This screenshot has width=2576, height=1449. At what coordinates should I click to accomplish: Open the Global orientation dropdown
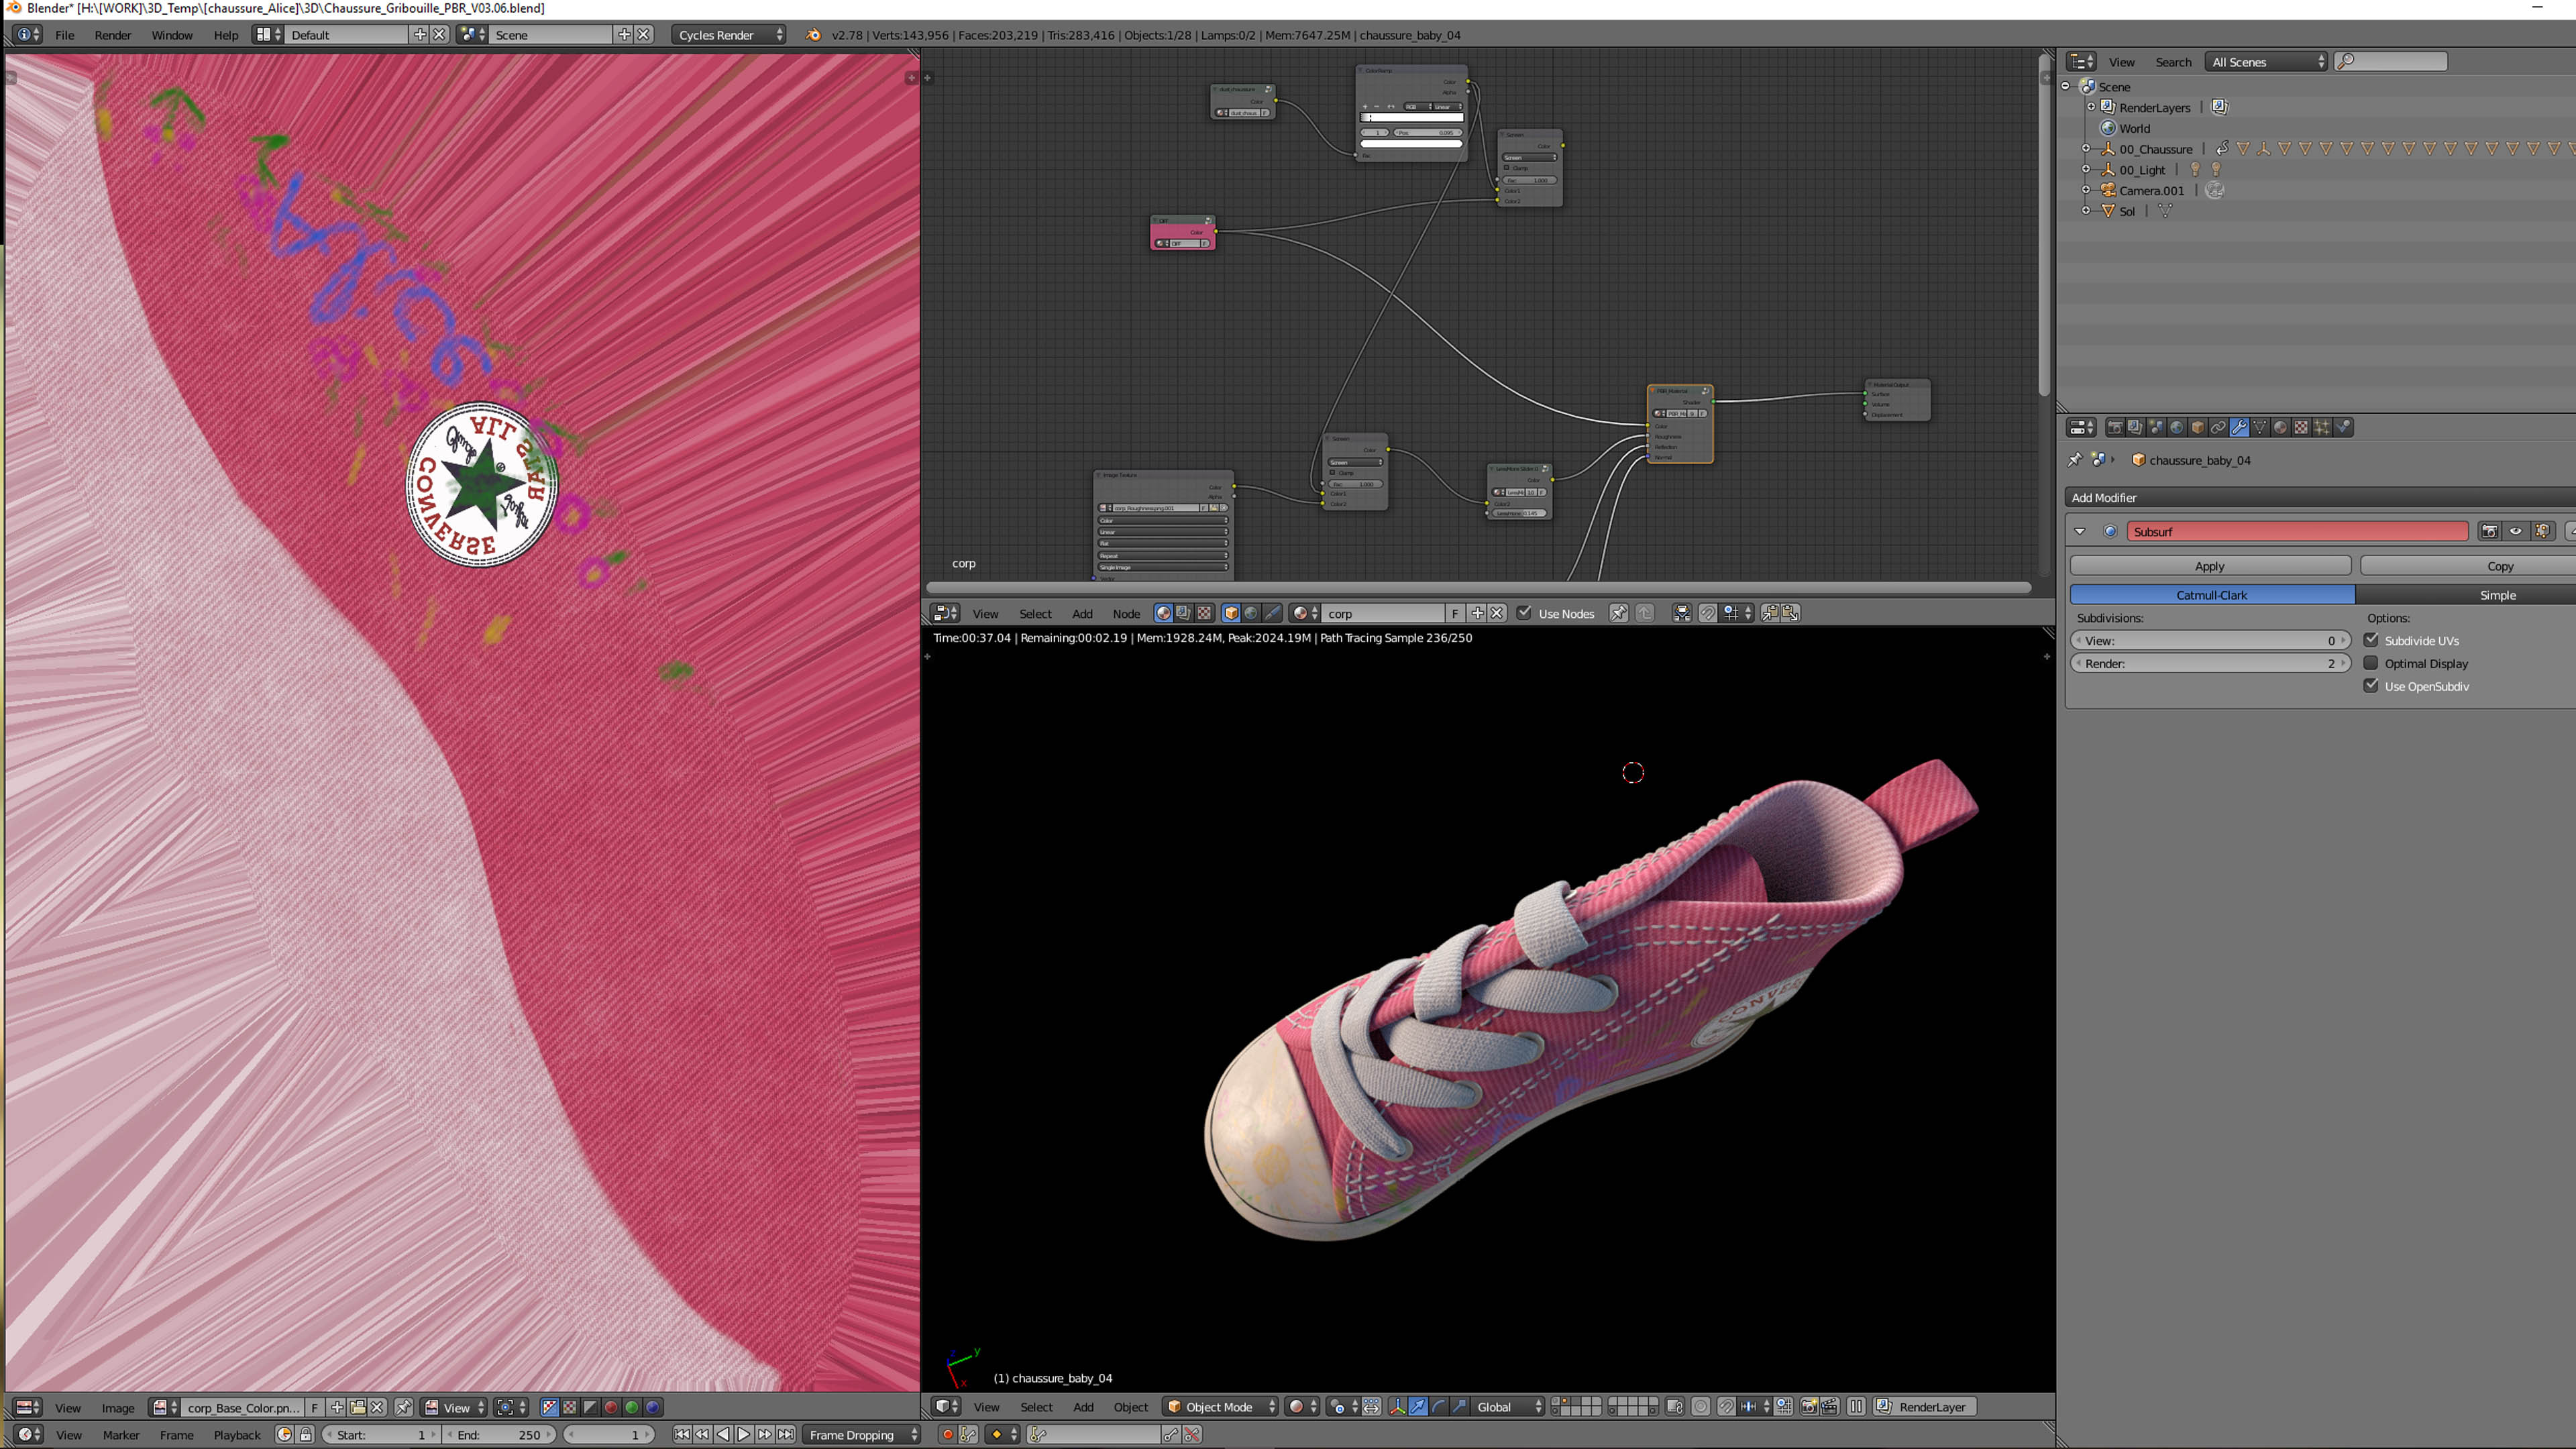pos(1508,1406)
